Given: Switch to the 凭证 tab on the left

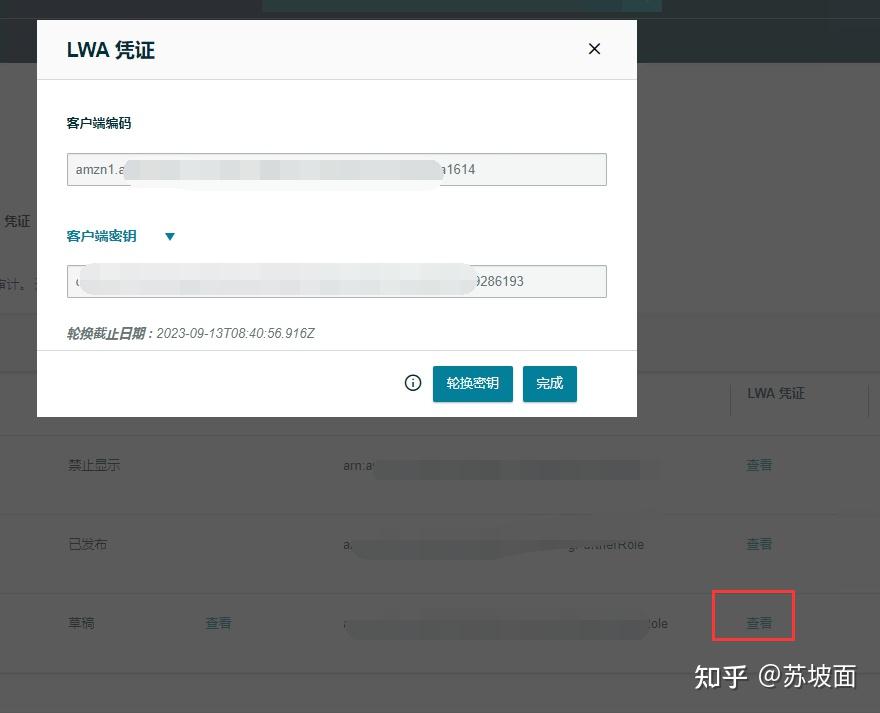Looking at the screenshot, I should click(17, 221).
